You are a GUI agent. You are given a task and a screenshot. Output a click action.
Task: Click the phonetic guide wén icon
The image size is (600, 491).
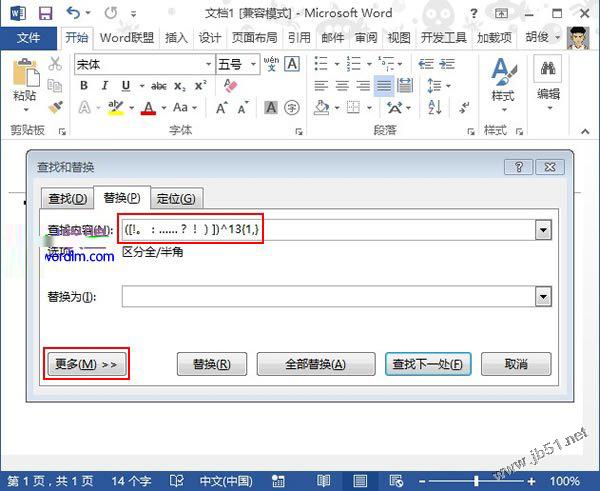[271, 64]
